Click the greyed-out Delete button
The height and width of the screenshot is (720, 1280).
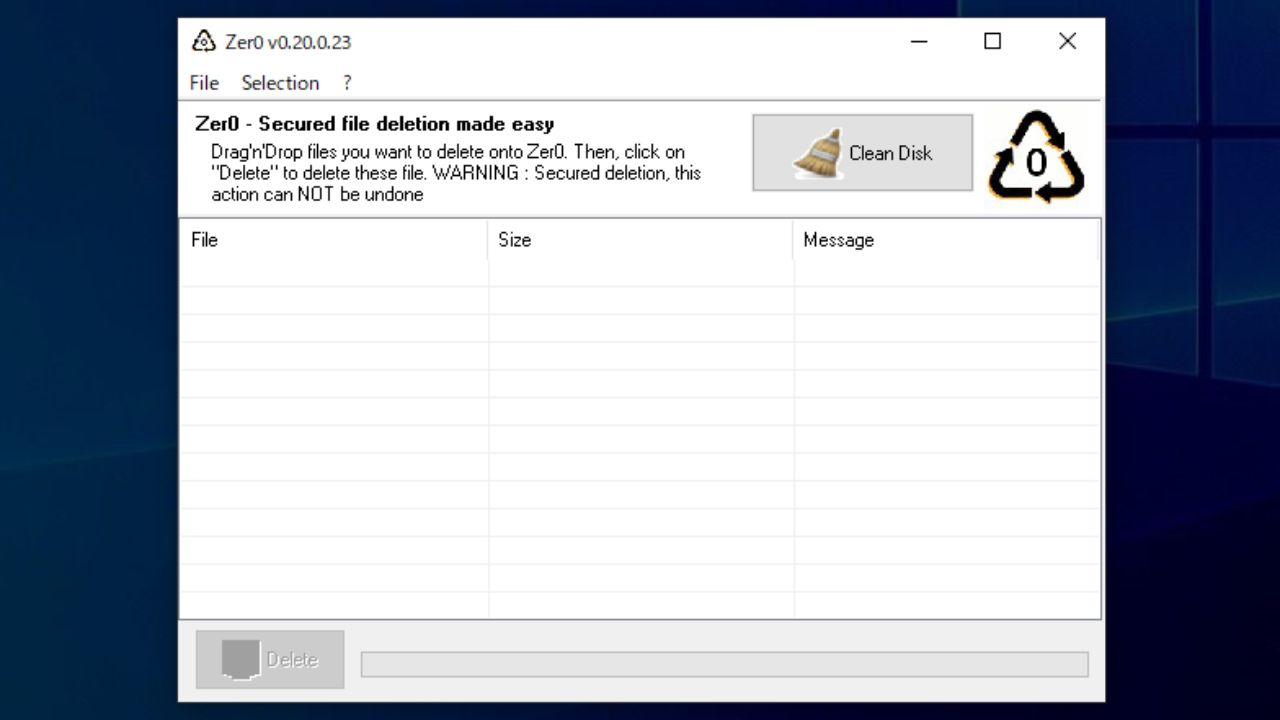(270, 659)
